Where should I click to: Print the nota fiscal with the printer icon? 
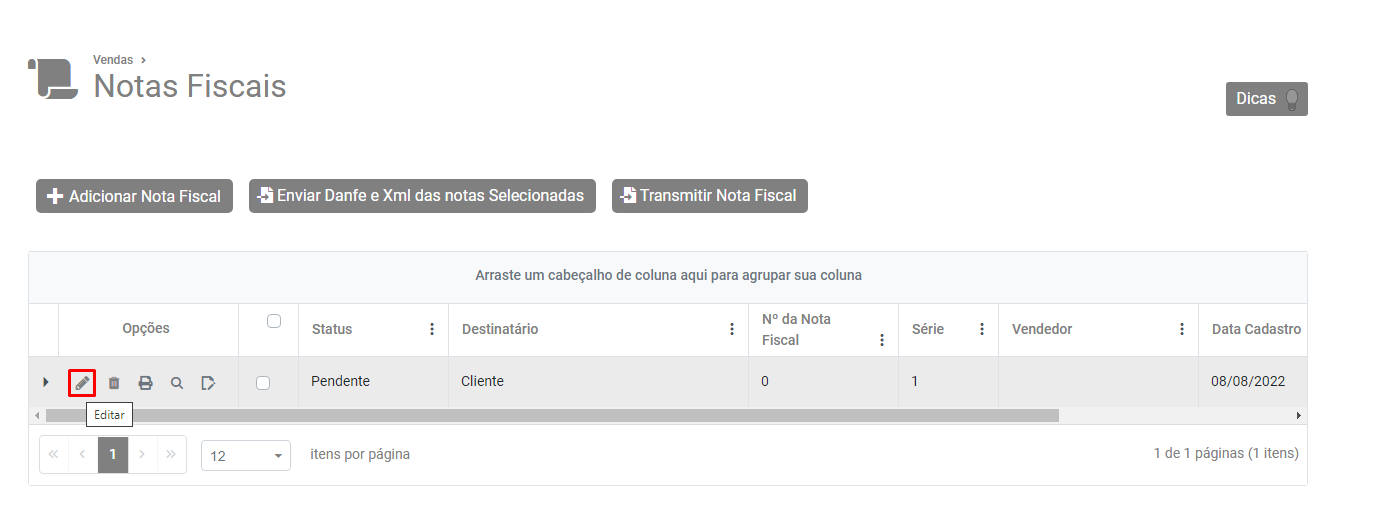click(x=146, y=383)
